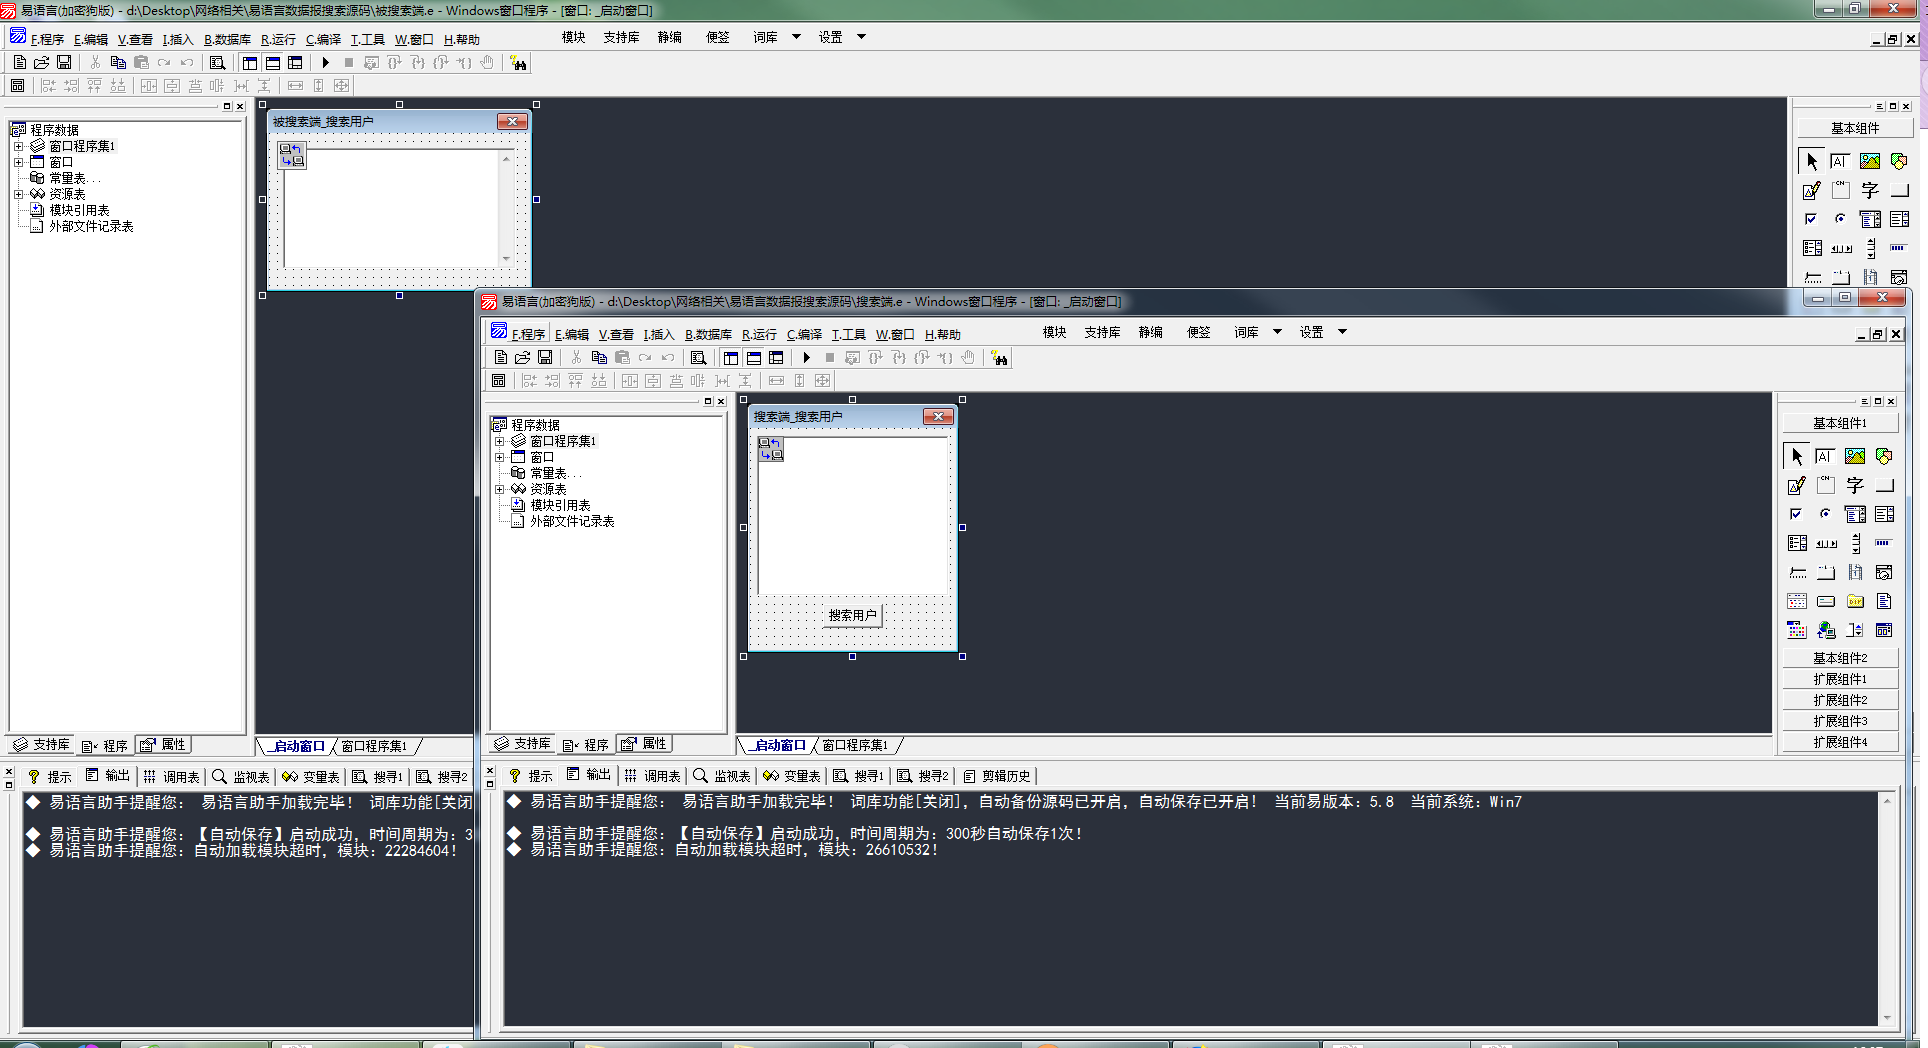1928x1048 pixels.
Task: Click second layout view icon in front window toolbar
Action: pos(754,358)
